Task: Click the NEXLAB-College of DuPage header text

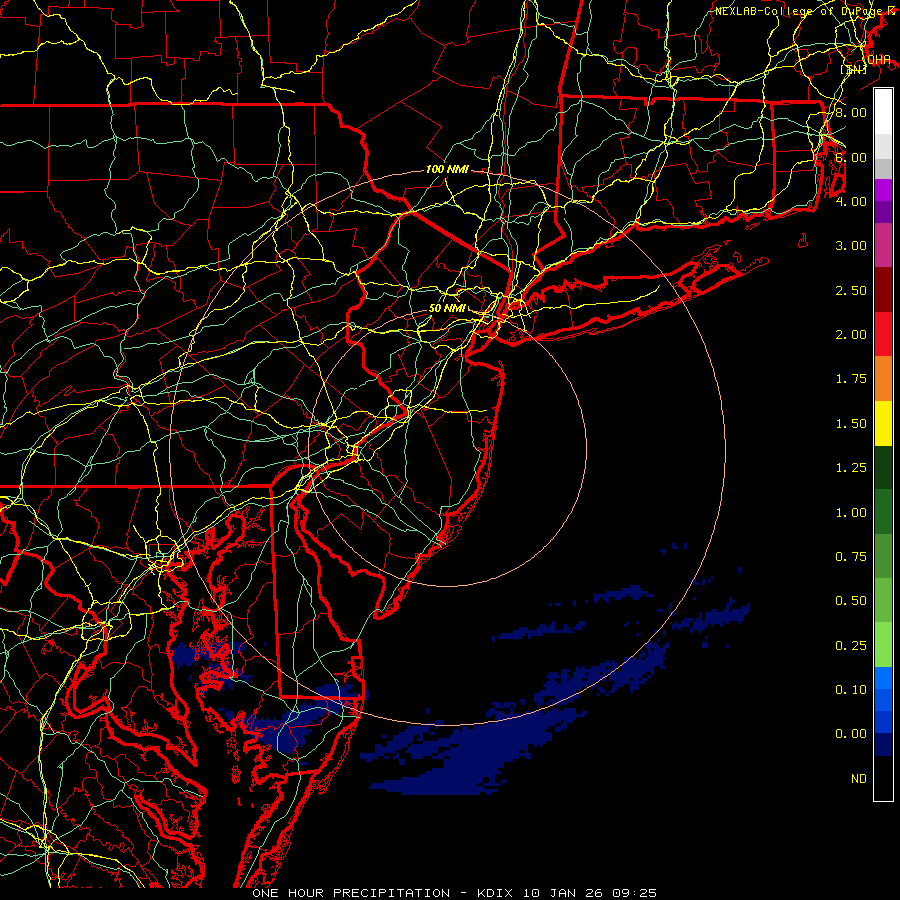Action: pyautogui.click(x=801, y=11)
